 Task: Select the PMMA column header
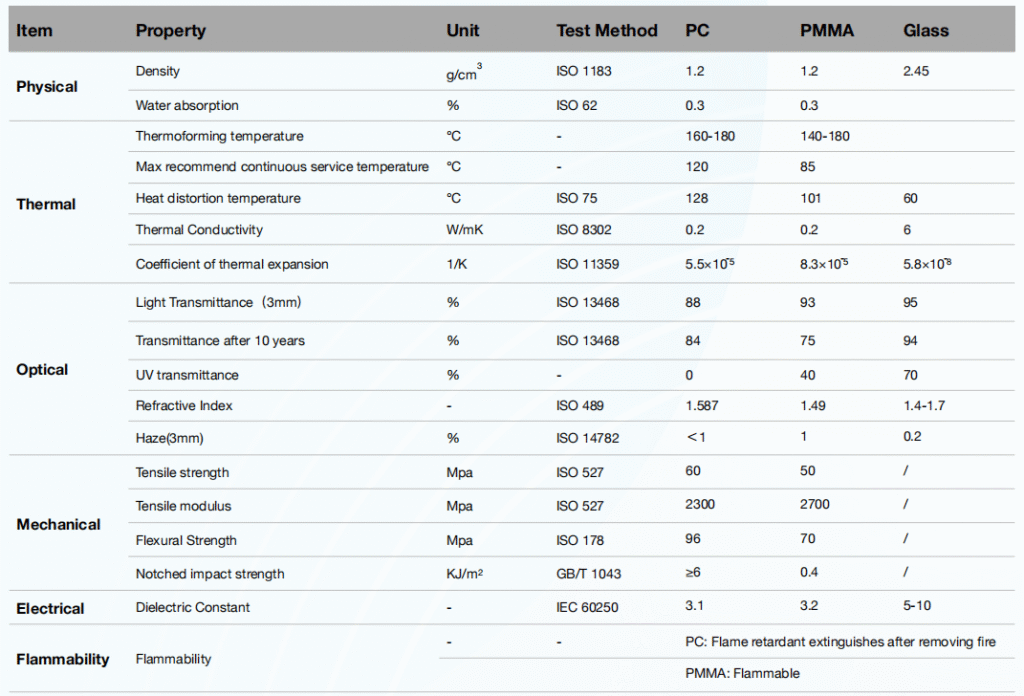827,31
